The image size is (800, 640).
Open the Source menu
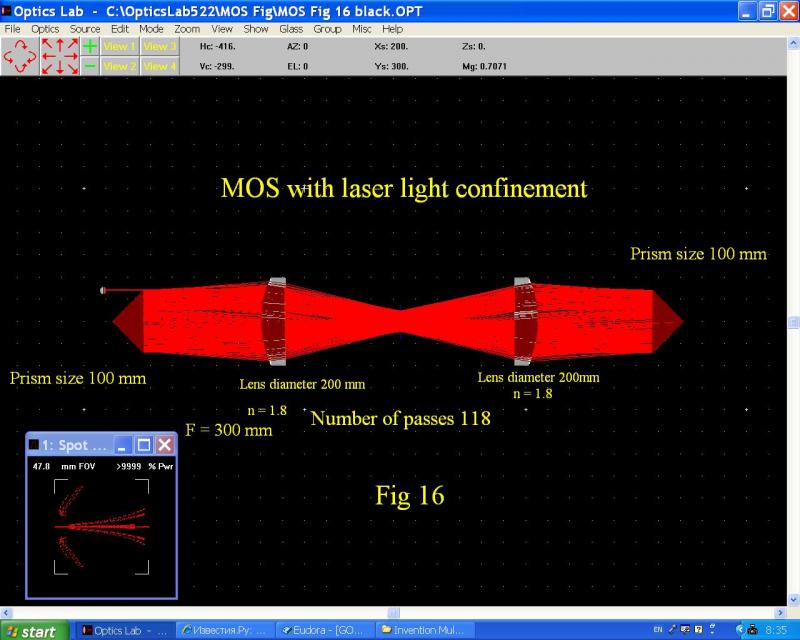[x=85, y=29]
